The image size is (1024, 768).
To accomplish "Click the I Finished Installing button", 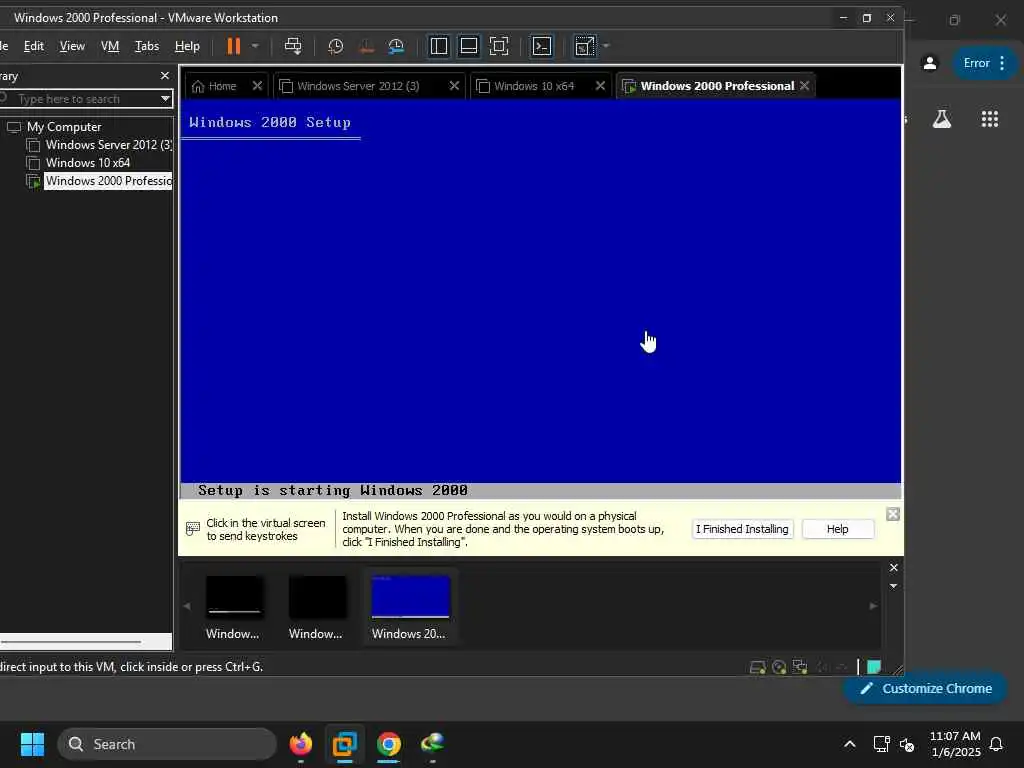I will pyautogui.click(x=743, y=529).
